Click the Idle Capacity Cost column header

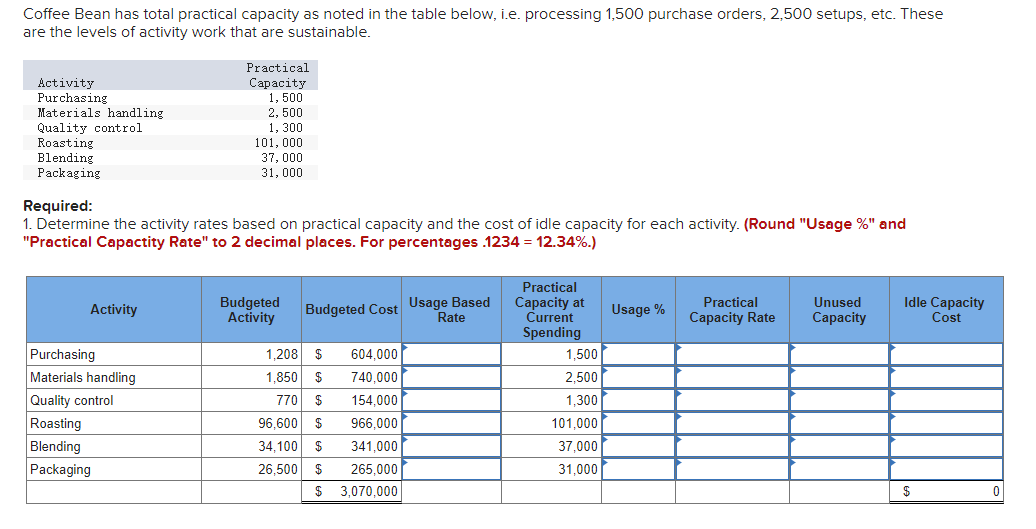point(946,310)
